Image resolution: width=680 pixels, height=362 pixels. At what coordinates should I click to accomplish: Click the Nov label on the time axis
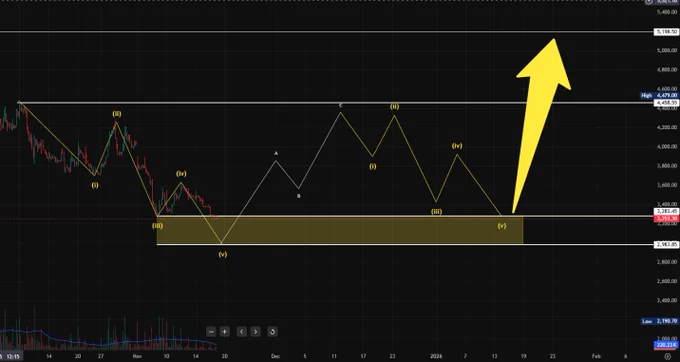tap(137, 356)
